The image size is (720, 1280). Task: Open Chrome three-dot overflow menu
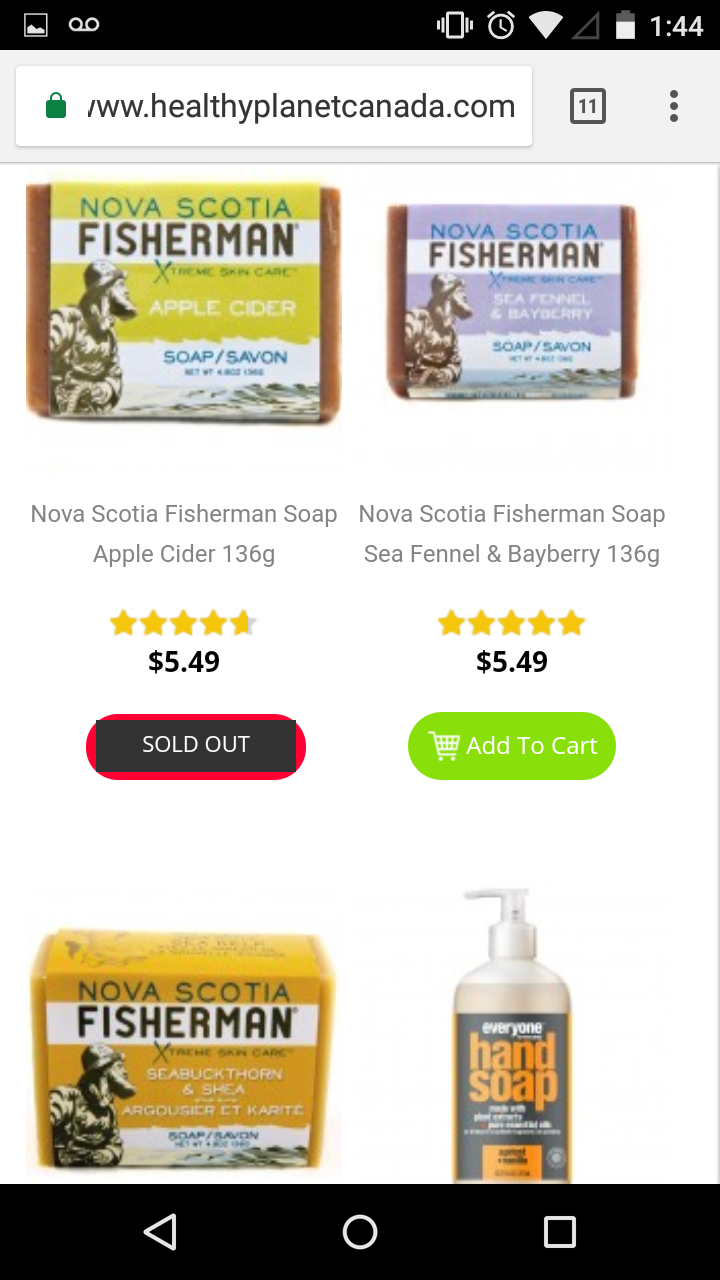coord(673,106)
